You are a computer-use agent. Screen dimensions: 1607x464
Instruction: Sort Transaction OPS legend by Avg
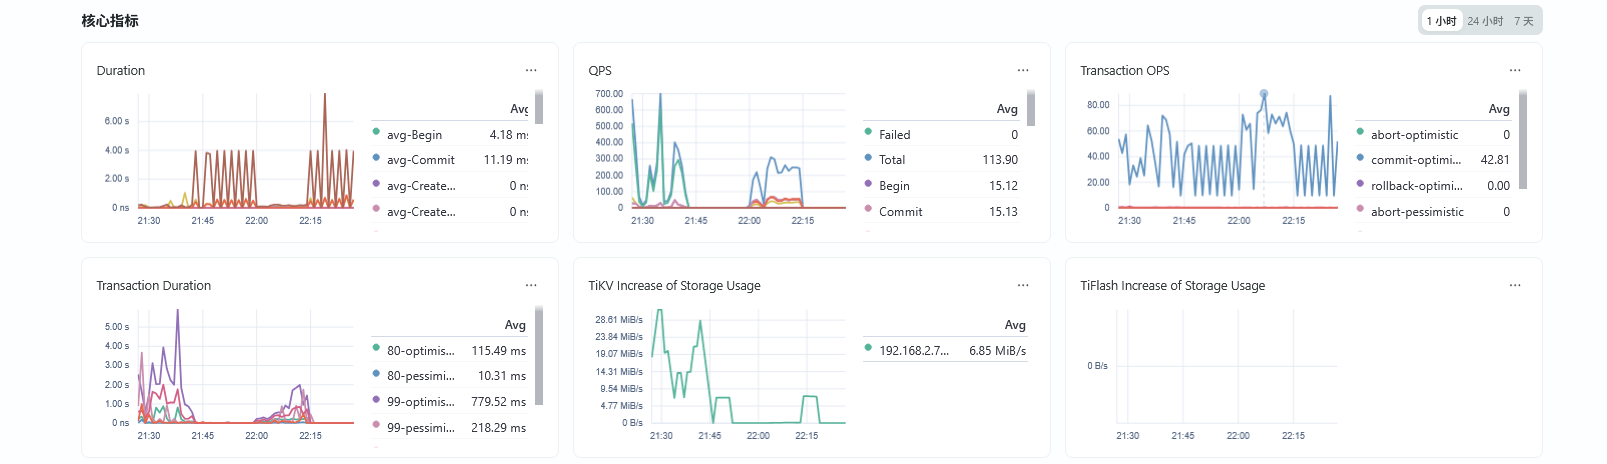1499,109
